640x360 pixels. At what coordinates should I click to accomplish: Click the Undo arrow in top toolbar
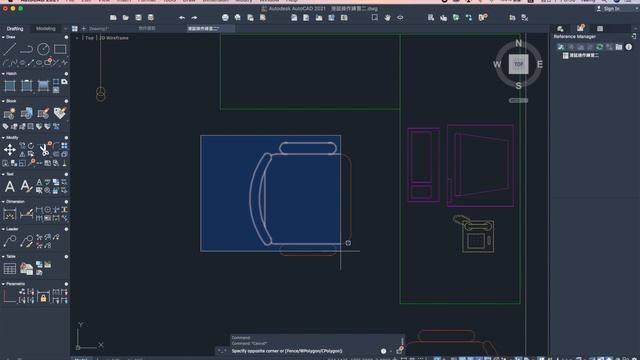pos(182,18)
